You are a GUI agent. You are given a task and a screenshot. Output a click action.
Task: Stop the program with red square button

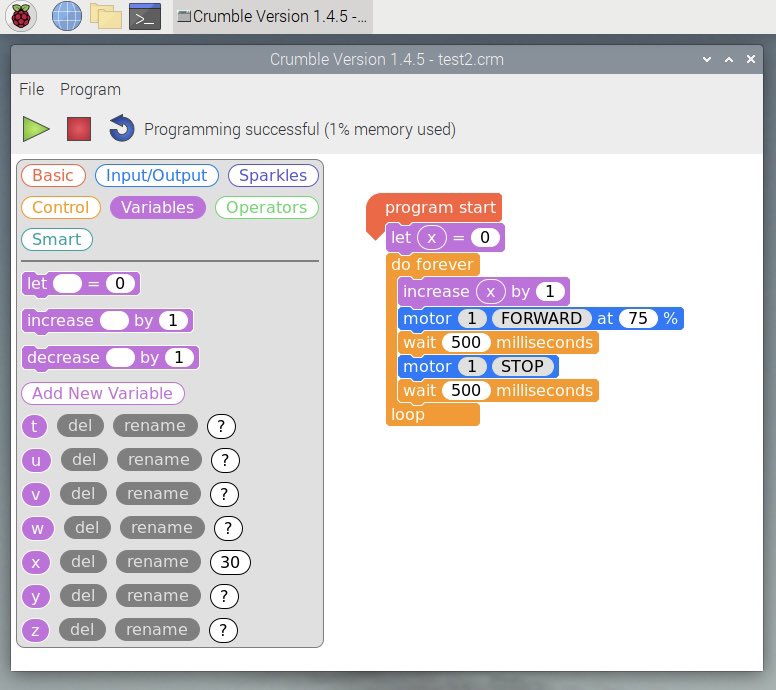tap(79, 129)
